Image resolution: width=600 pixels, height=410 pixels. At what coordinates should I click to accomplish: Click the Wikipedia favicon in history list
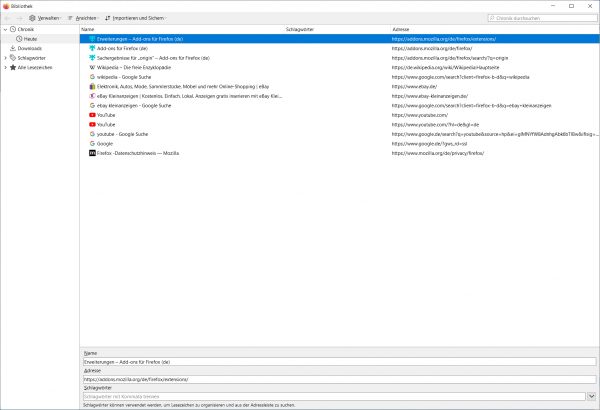click(x=92, y=67)
